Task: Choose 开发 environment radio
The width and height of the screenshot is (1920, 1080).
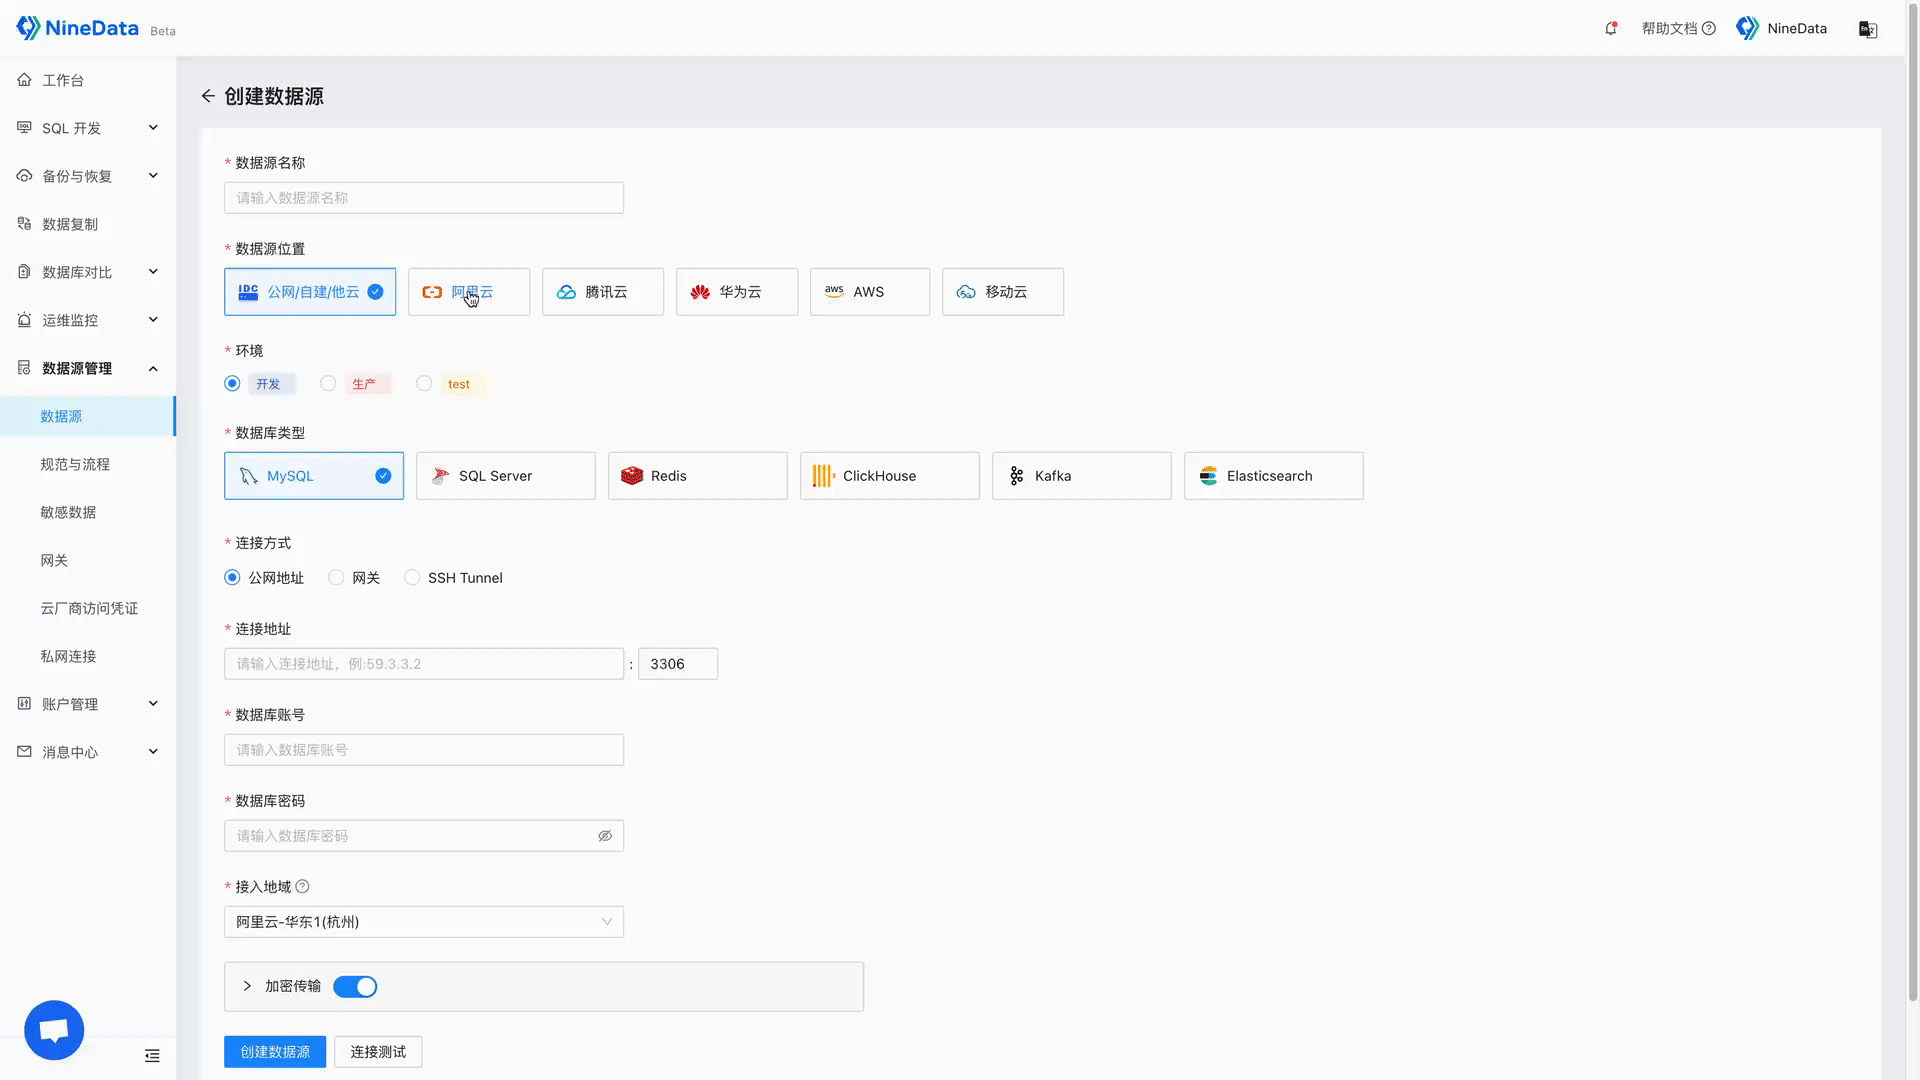Action: [232, 383]
